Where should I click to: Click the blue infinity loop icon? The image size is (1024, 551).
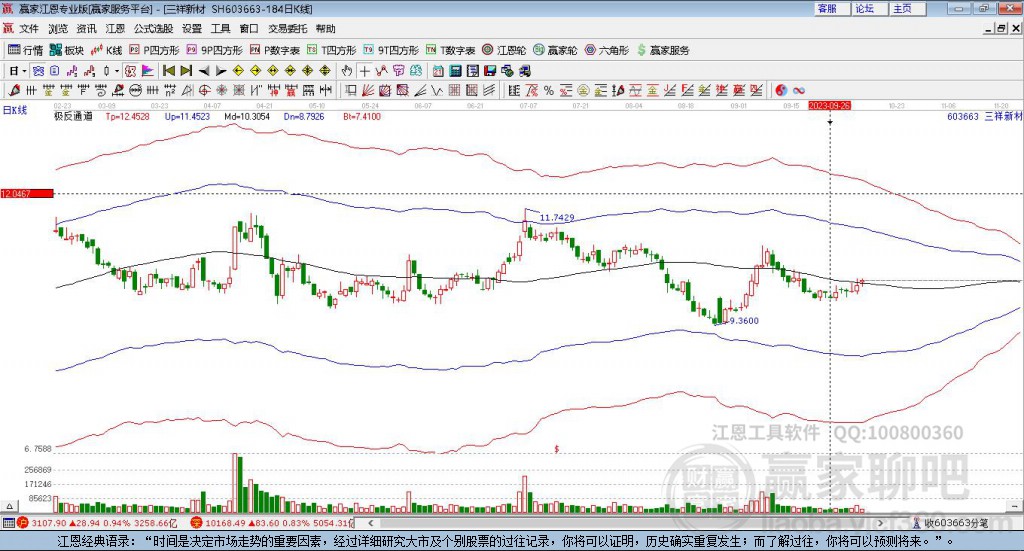pos(799,90)
